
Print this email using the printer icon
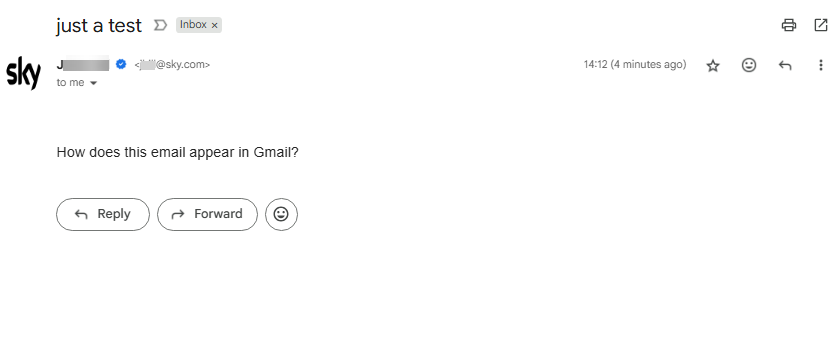pyautogui.click(x=789, y=25)
